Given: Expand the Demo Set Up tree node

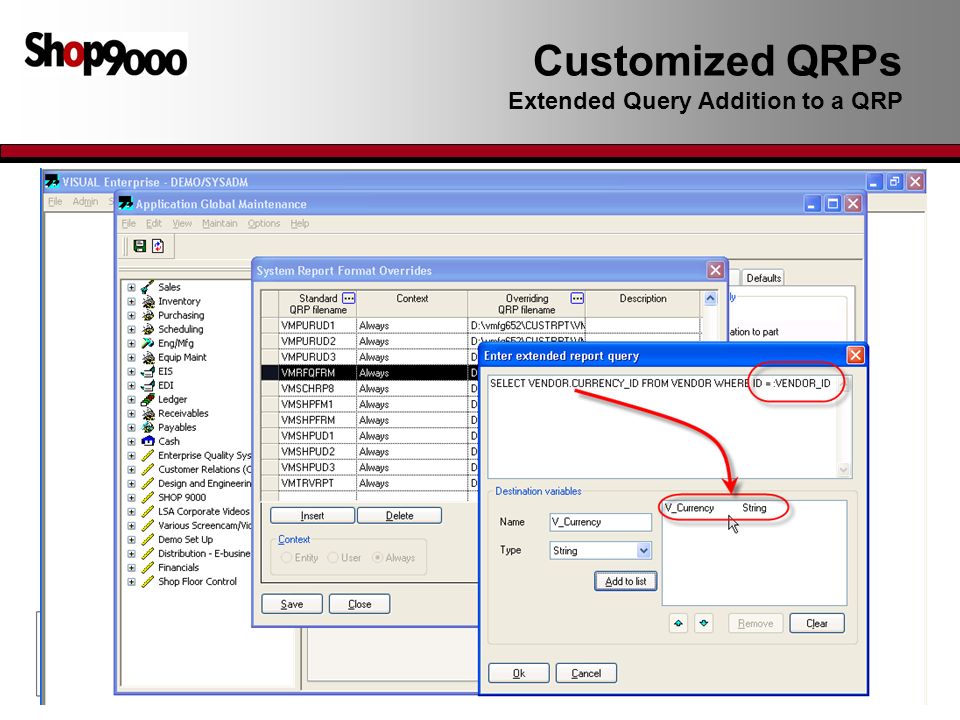Looking at the screenshot, I should pos(131,540).
